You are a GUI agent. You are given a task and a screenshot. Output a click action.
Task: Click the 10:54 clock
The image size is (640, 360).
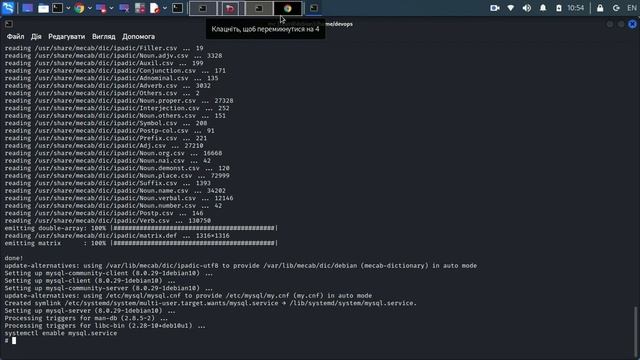[576, 8]
